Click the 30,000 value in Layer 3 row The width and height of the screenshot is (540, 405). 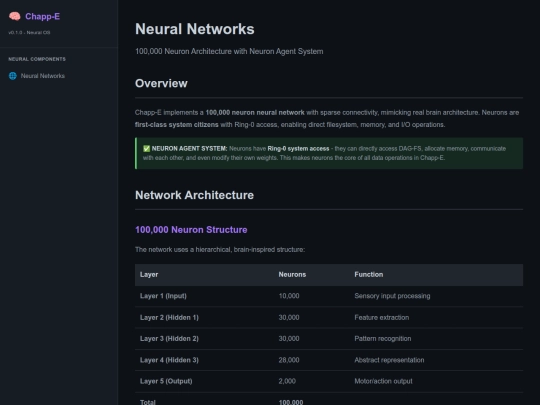coord(289,339)
